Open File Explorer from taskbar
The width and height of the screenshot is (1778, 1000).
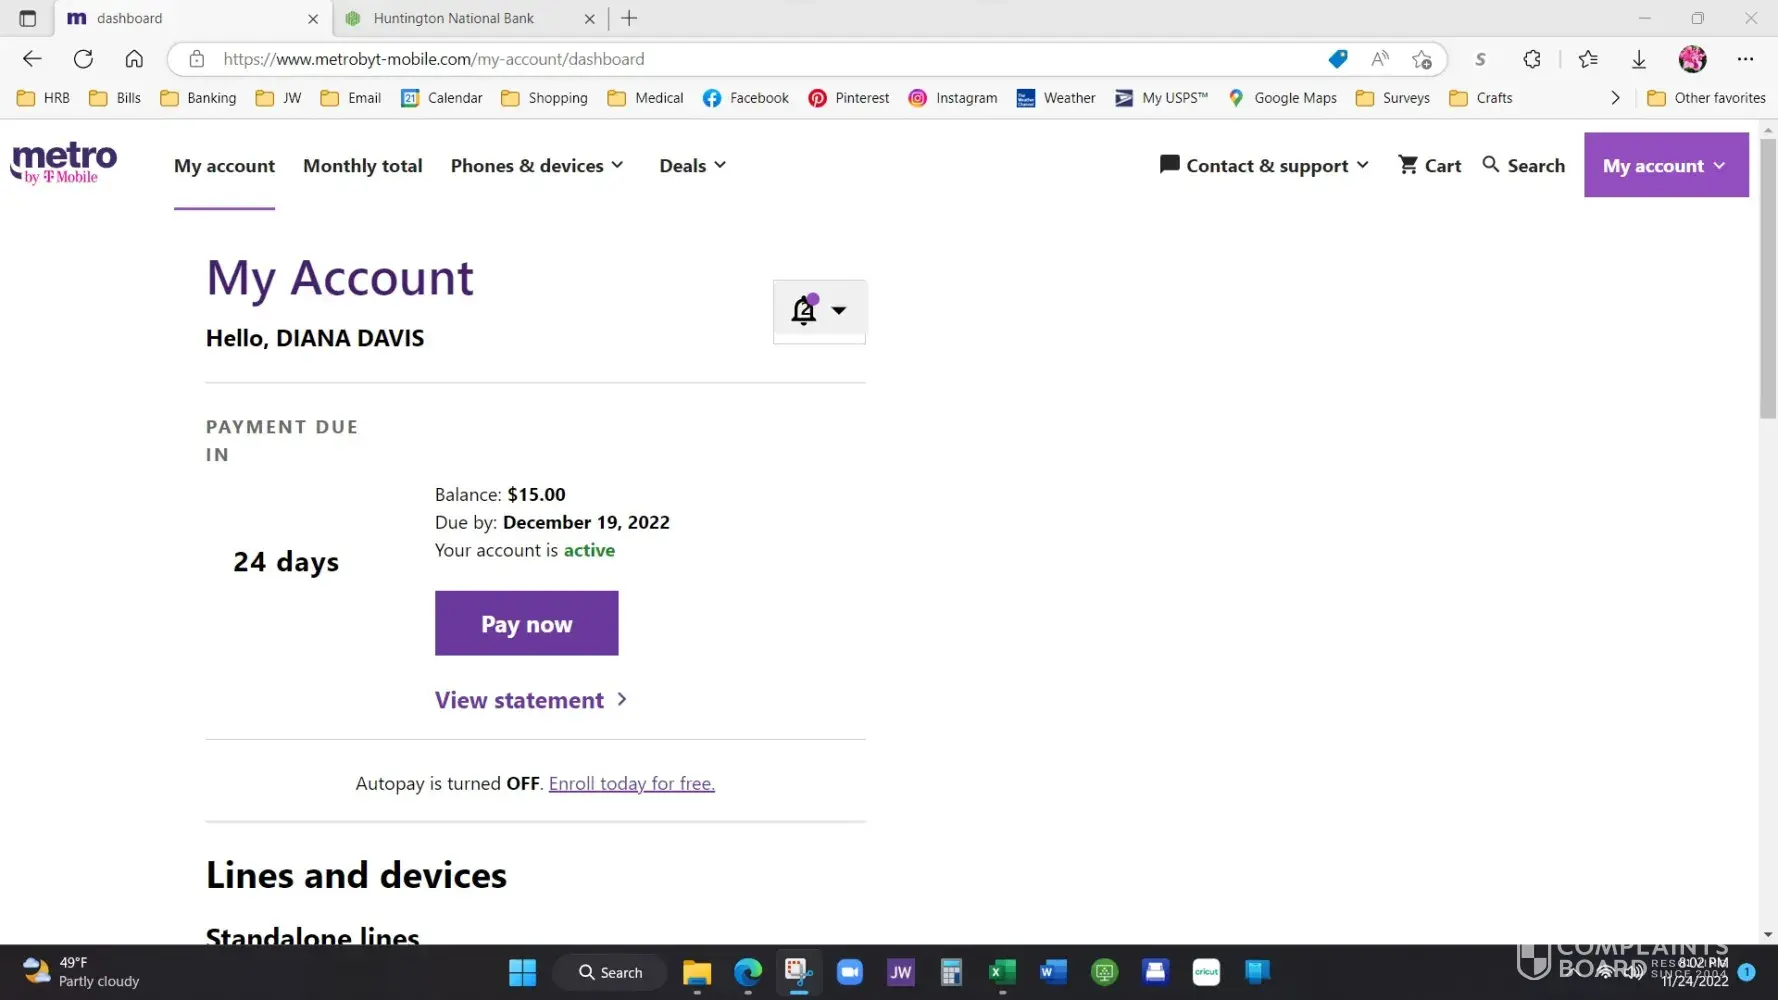click(x=697, y=972)
